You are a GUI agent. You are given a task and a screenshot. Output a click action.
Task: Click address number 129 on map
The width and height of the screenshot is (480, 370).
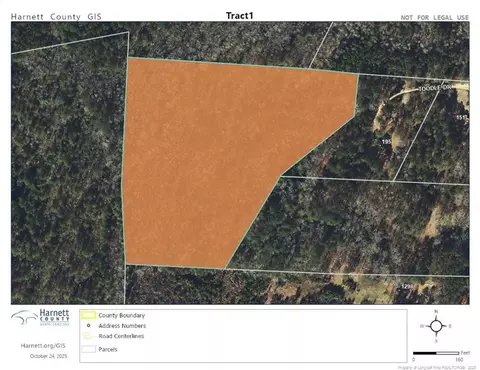(406, 286)
